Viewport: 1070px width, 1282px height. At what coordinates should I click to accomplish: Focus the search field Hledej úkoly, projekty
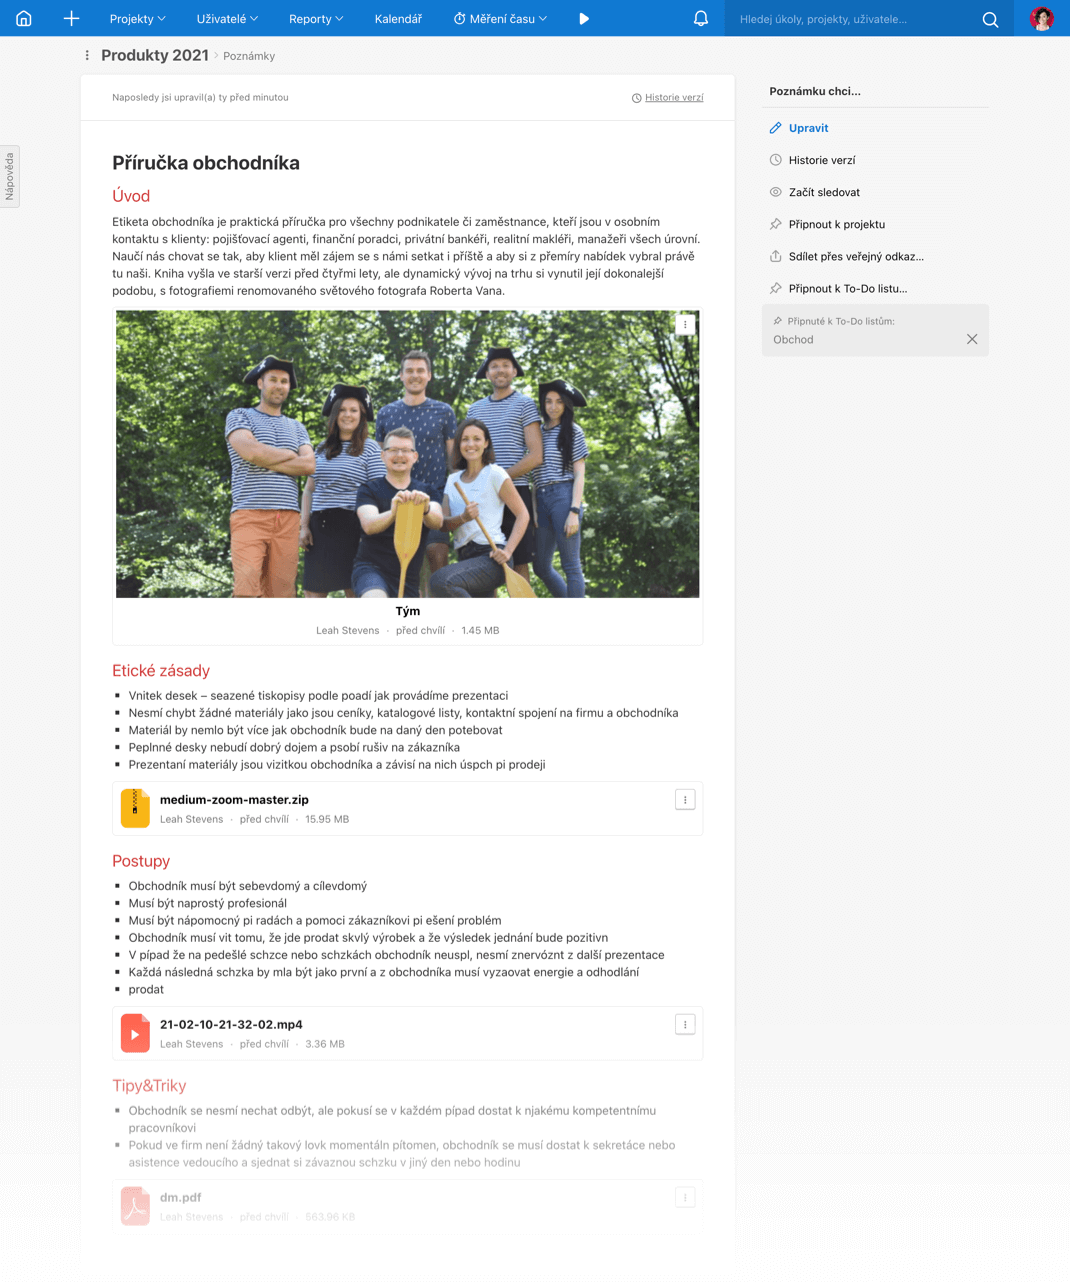pyautogui.click(x=850, y=19)
